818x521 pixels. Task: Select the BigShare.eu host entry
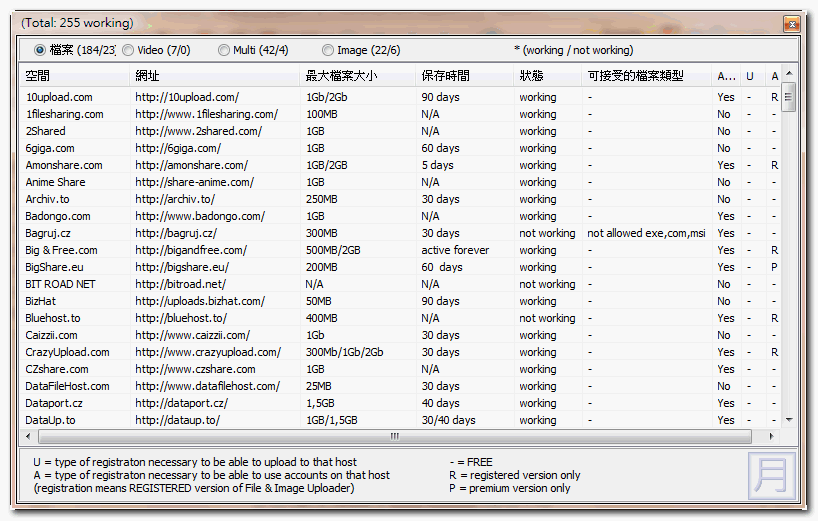[x=54, y=267]
